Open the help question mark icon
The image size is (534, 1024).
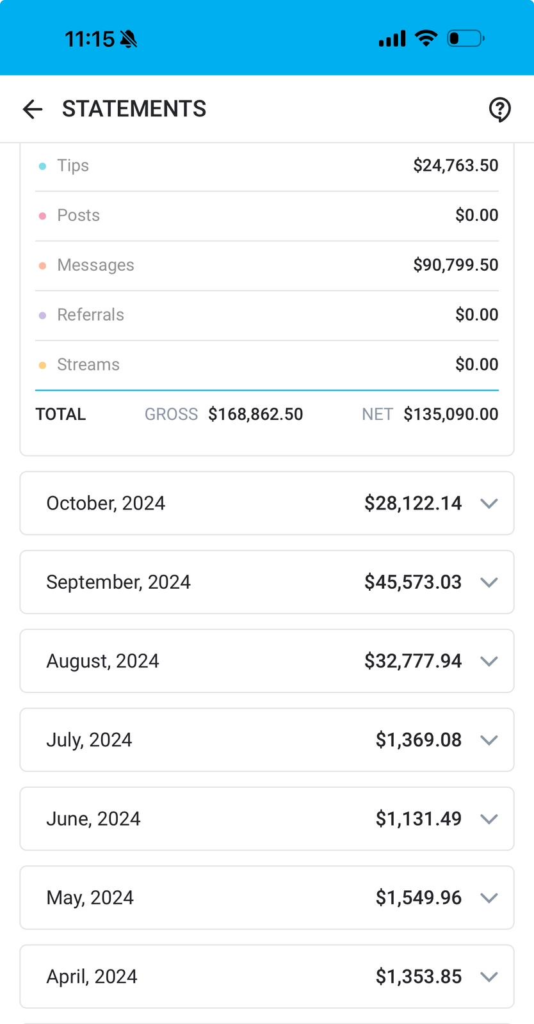click(x=499, y=110)
